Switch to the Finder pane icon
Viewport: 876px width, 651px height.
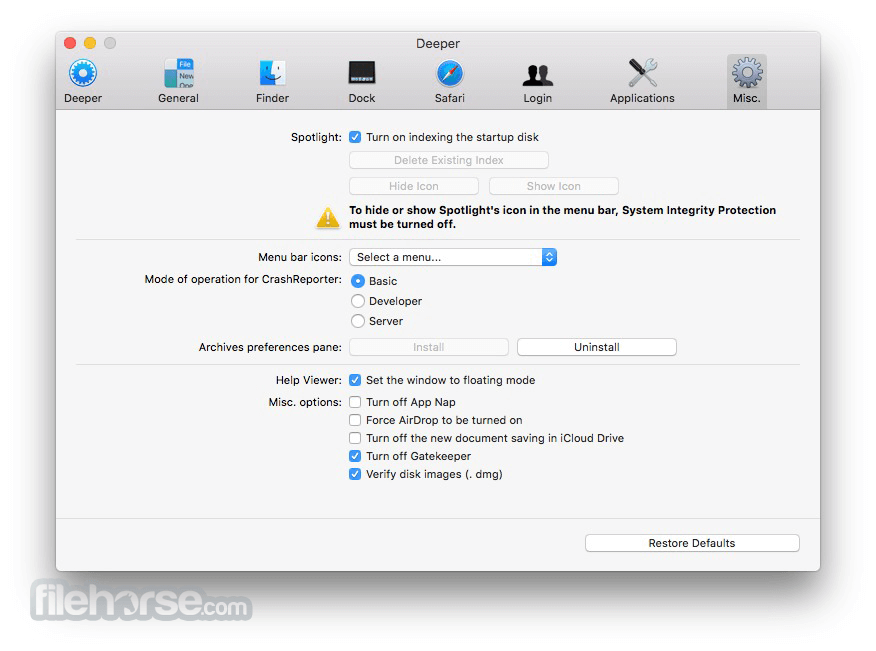[x=273, y=73]
